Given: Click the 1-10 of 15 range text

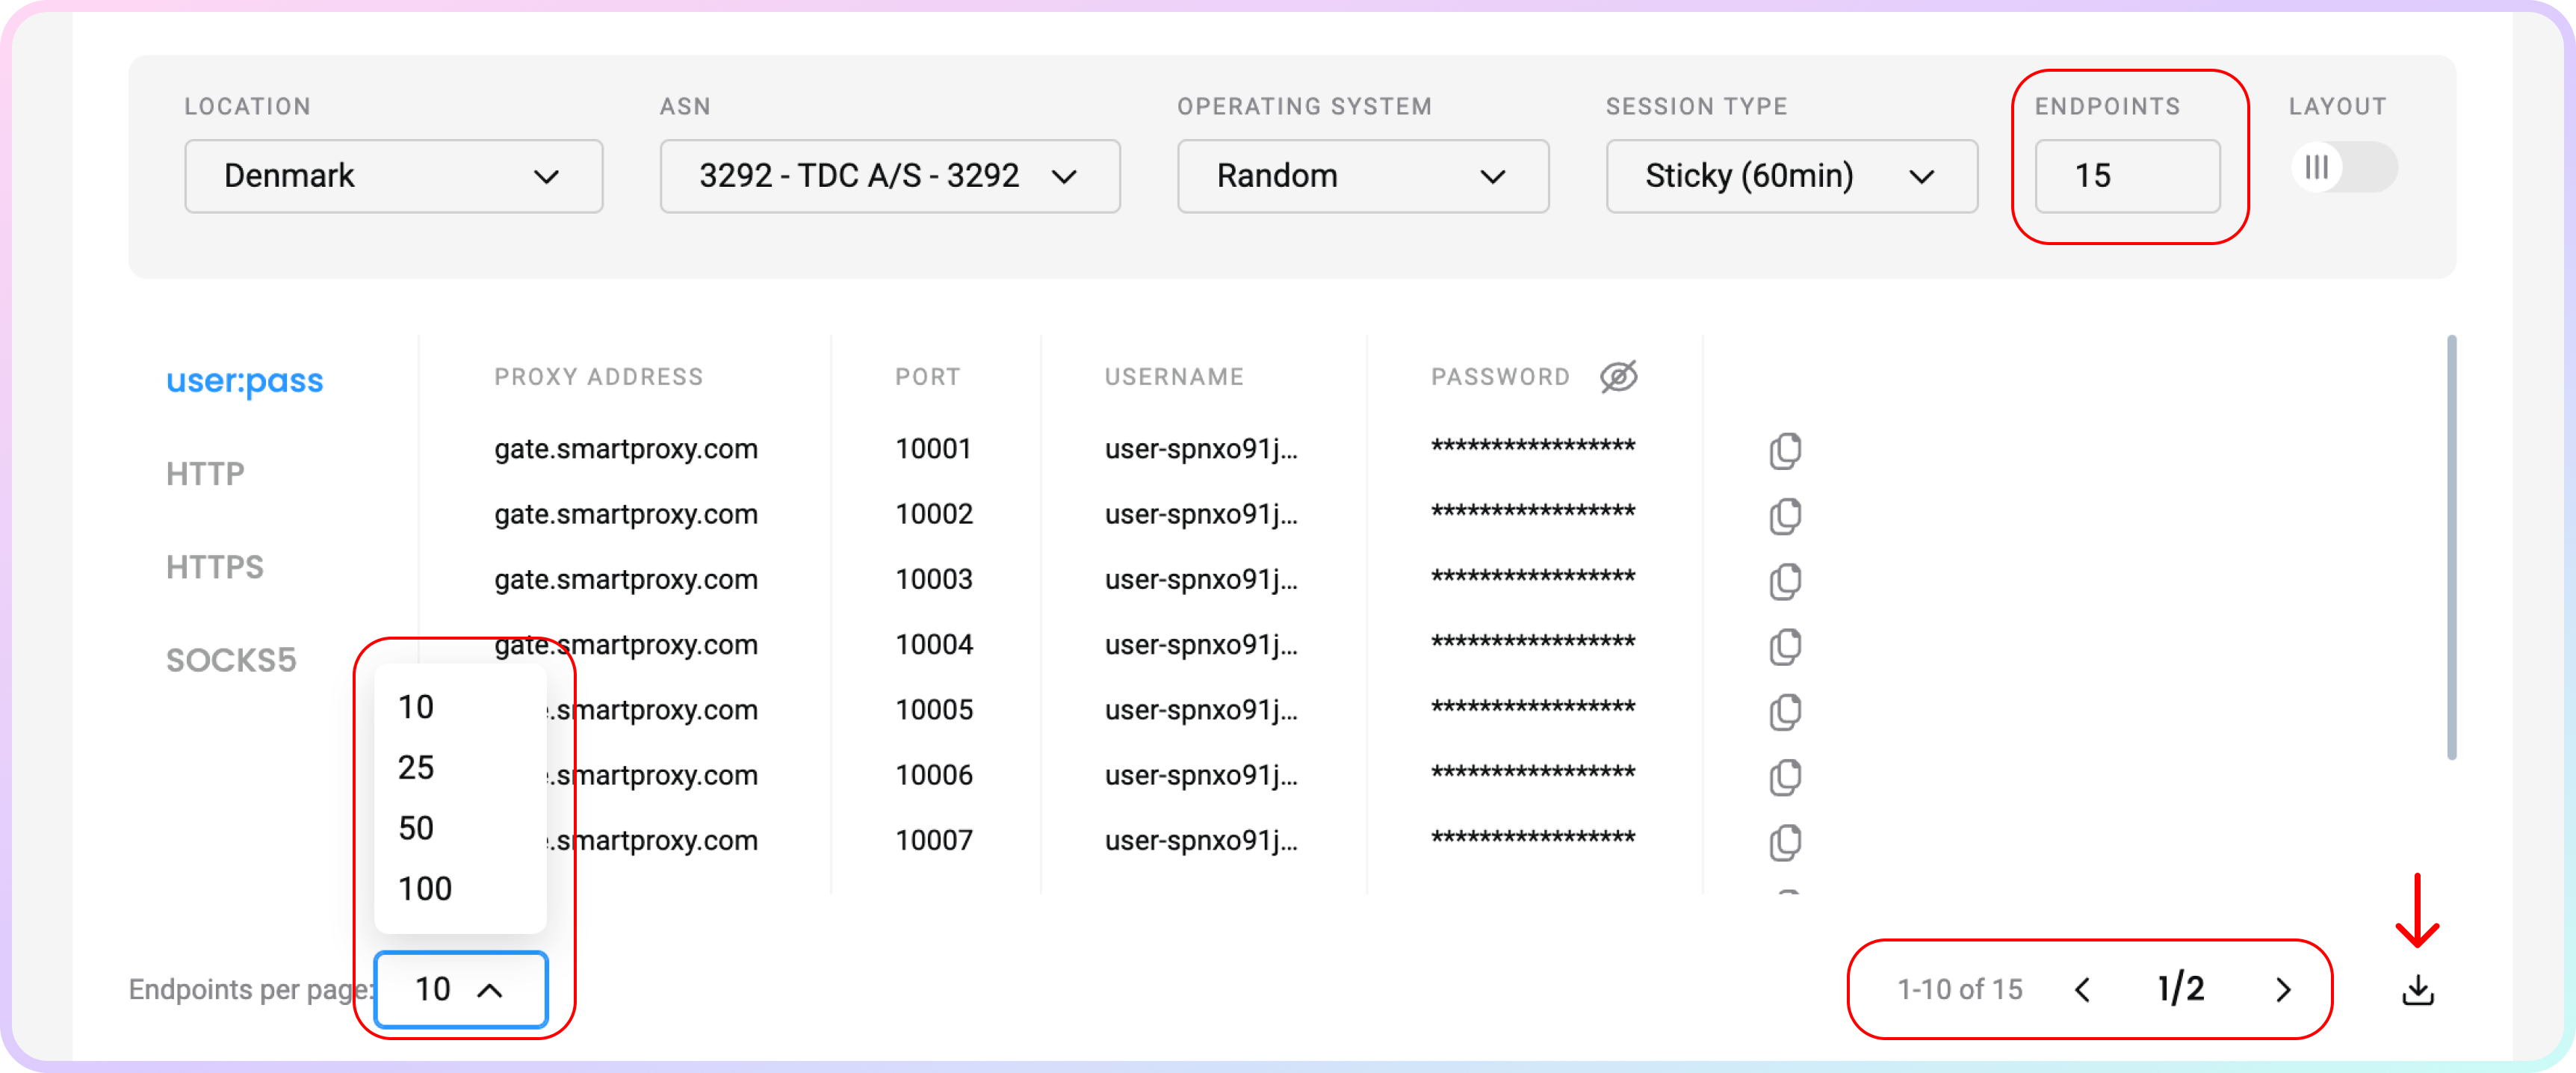Looking at the screenshot, I should tap(1959, 990).
